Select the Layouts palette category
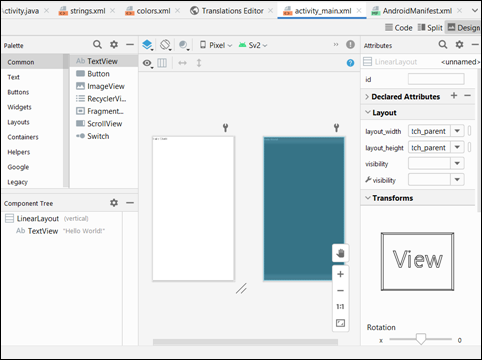 (x=18, y=122)
